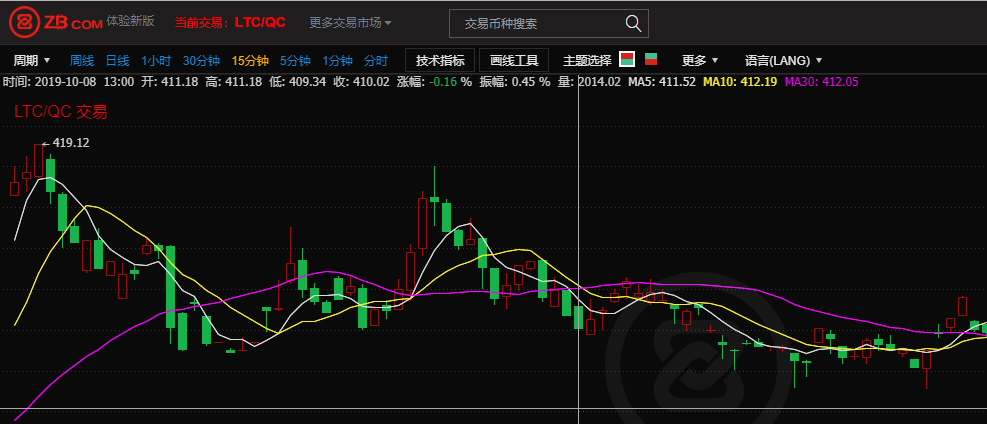Click the 体验新版 link
Screen dimensions: 987x424
click(132, 20)
